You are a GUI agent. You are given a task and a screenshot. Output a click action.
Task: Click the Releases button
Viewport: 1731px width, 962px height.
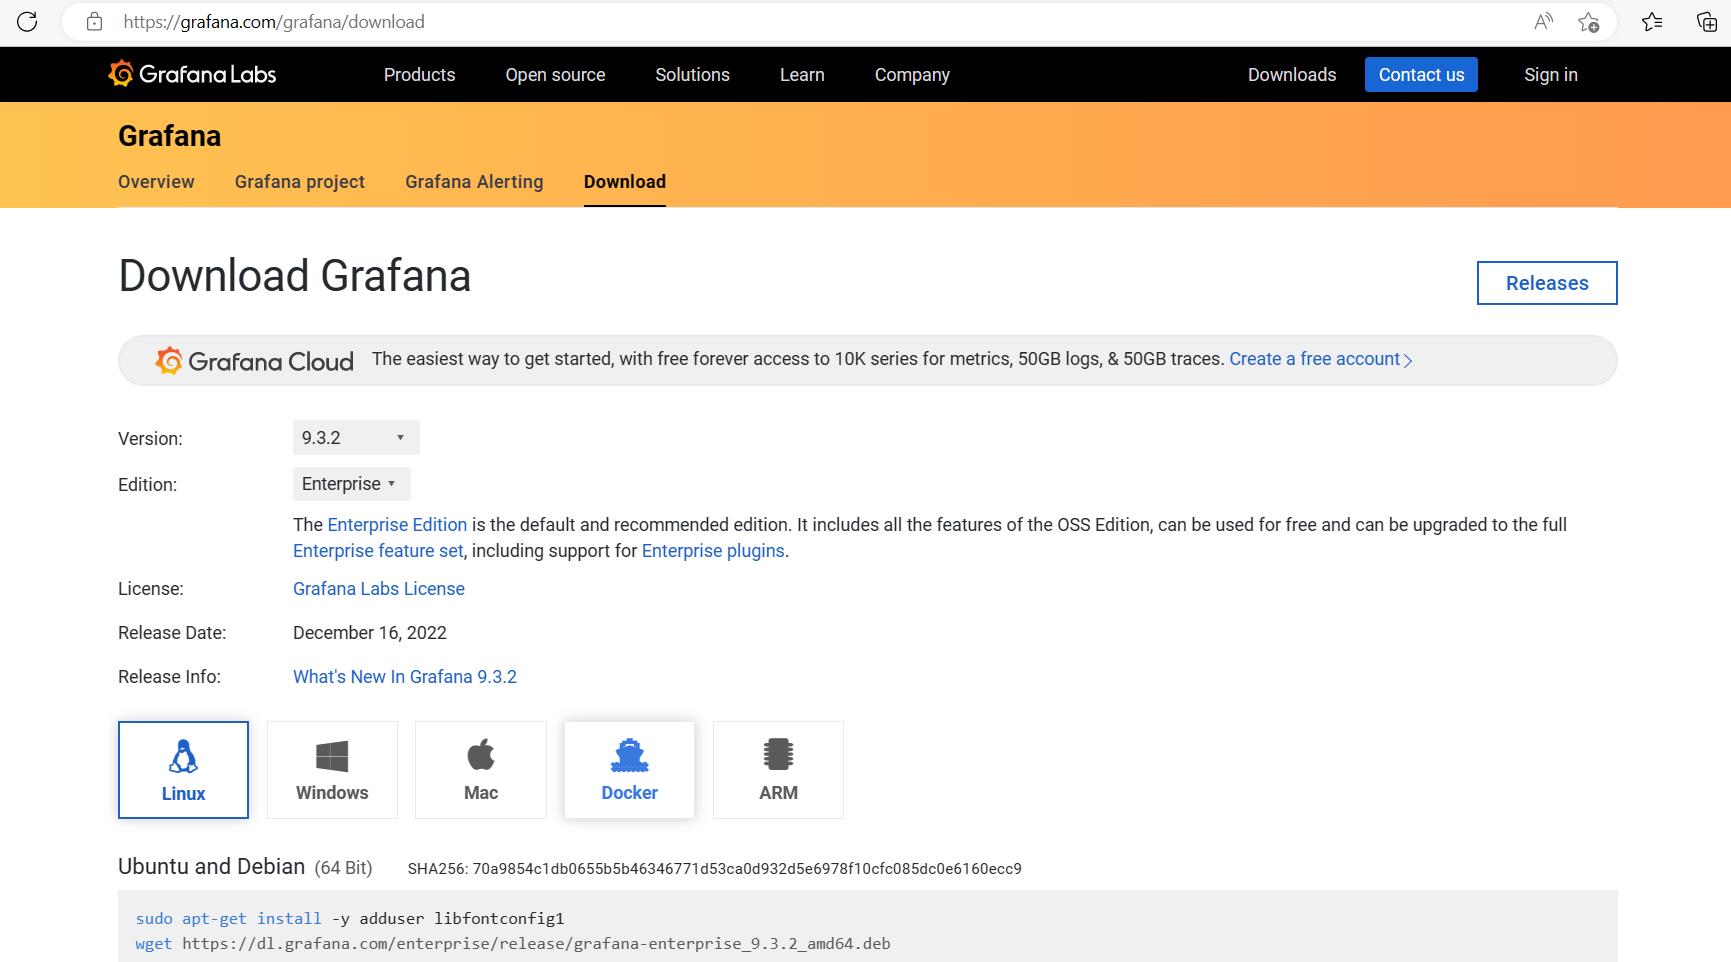point(1547,283)
